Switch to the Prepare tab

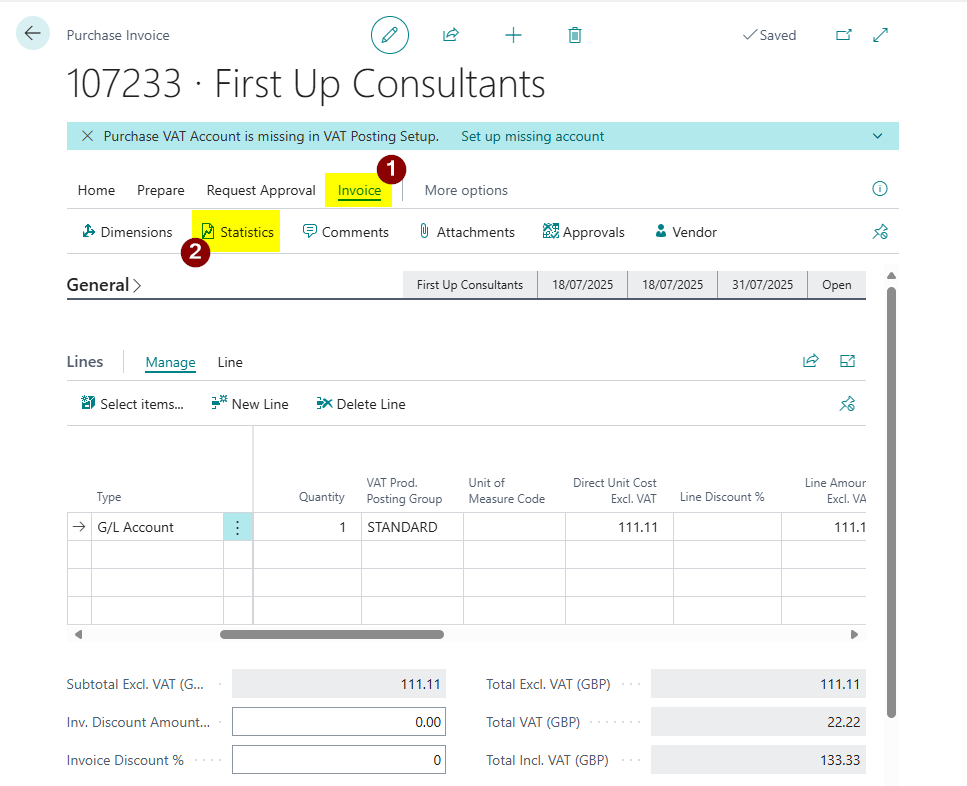click(x=161, y=190)
